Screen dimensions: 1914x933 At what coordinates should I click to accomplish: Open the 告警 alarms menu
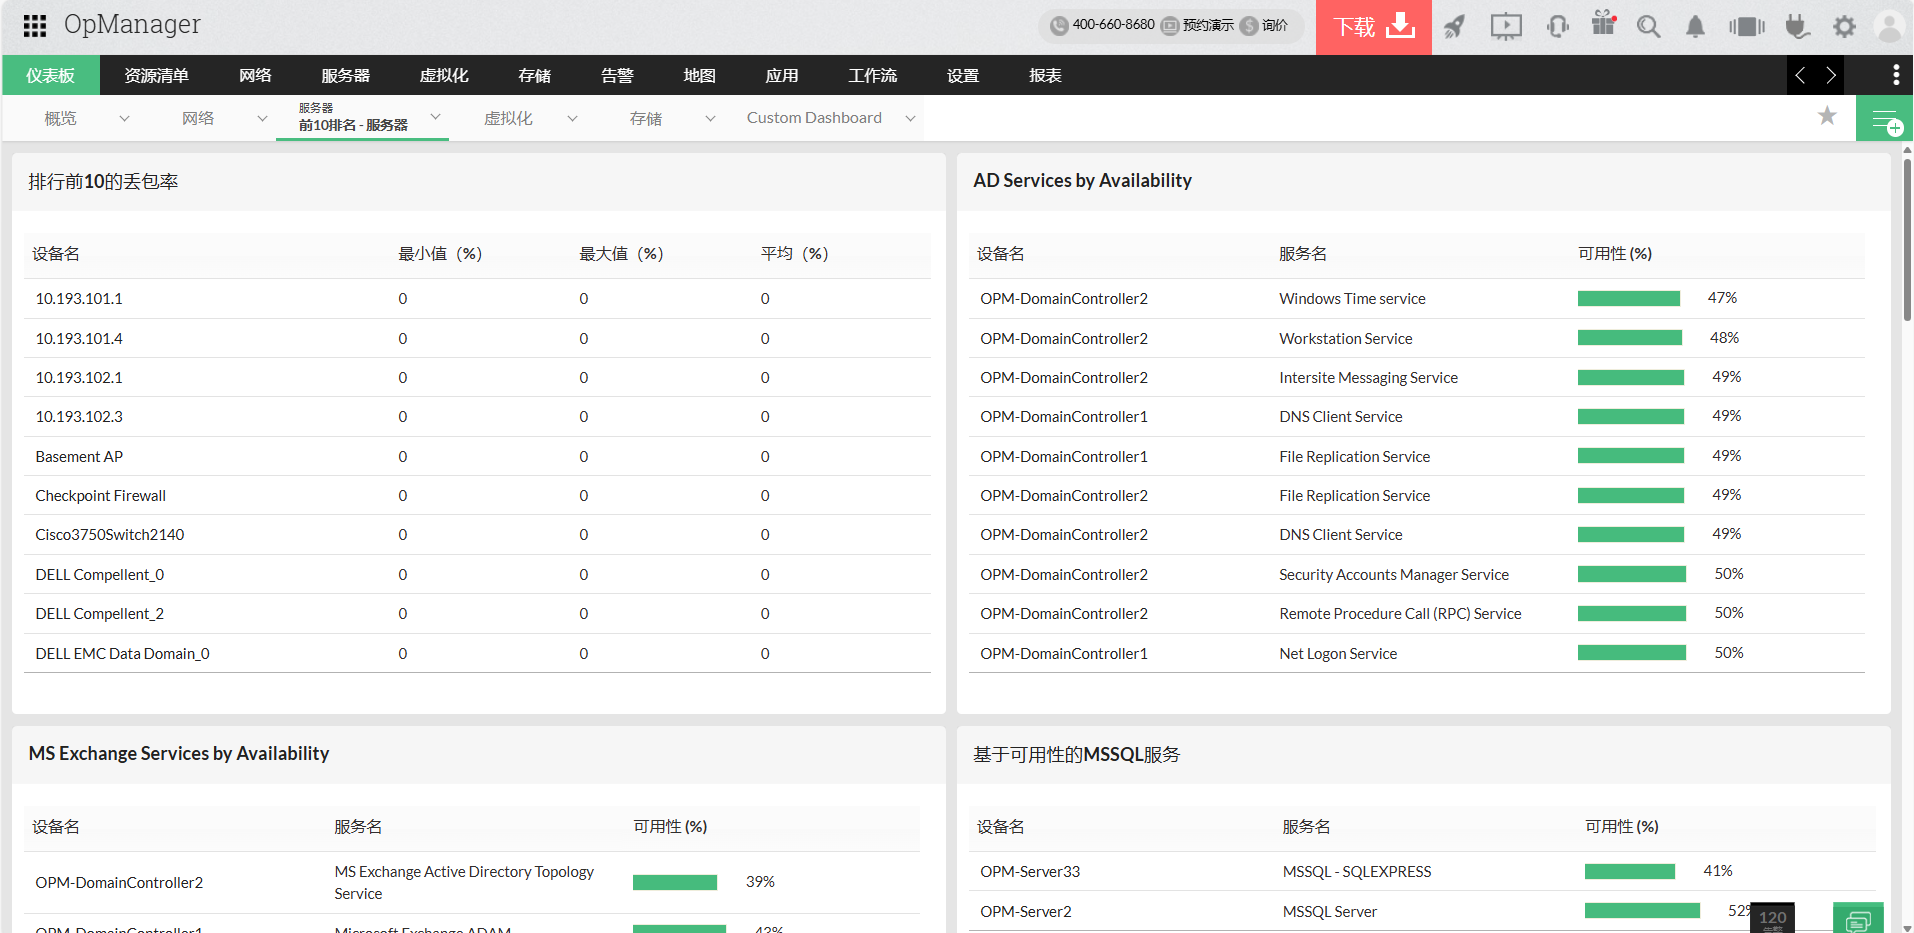(x=617, y=75)
